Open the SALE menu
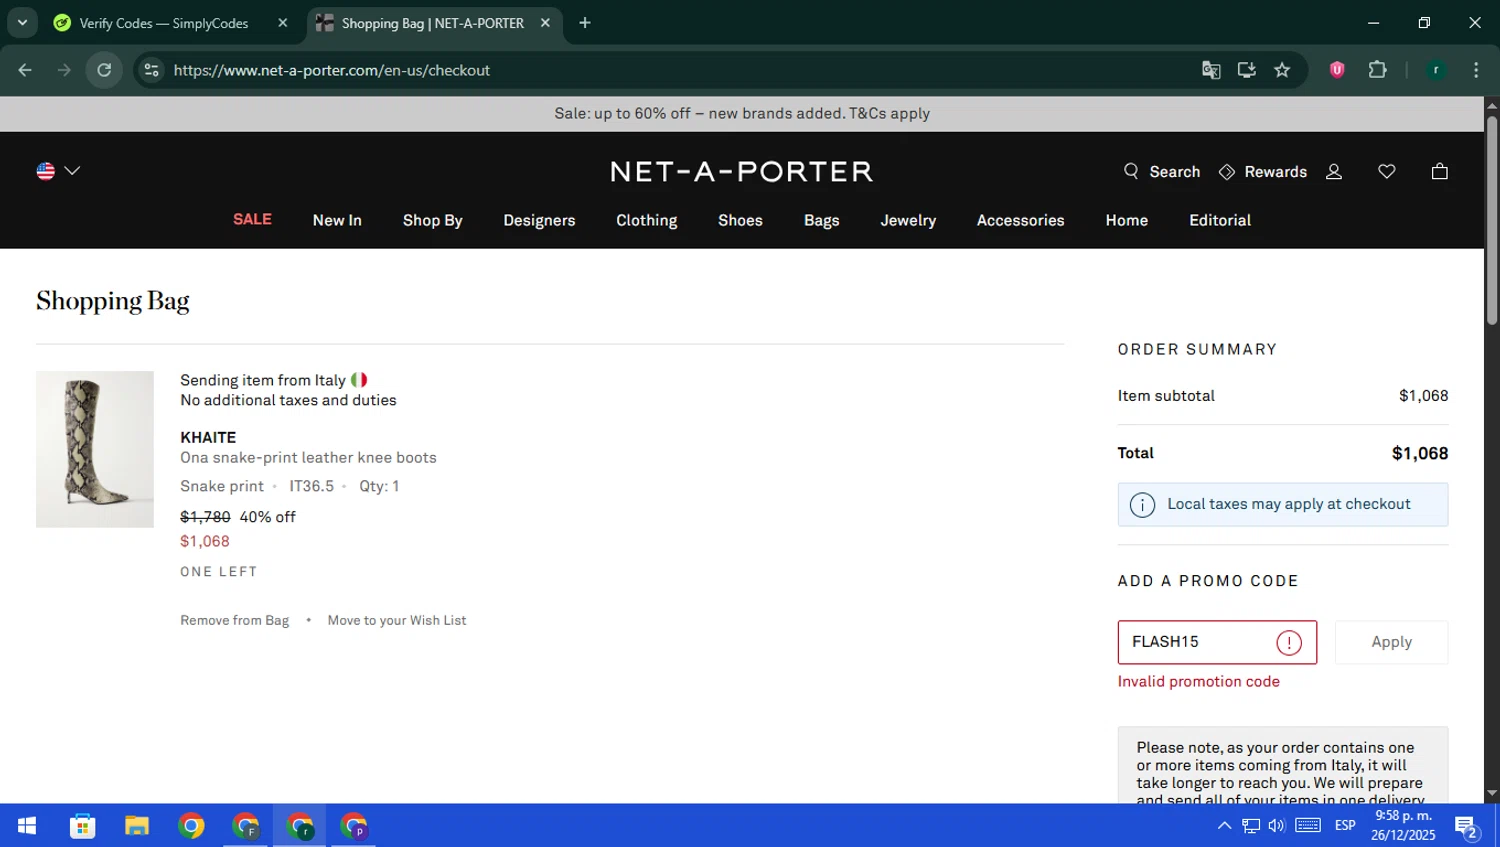The height and width of the screenshot is (847, 1500). click(252, 220)
